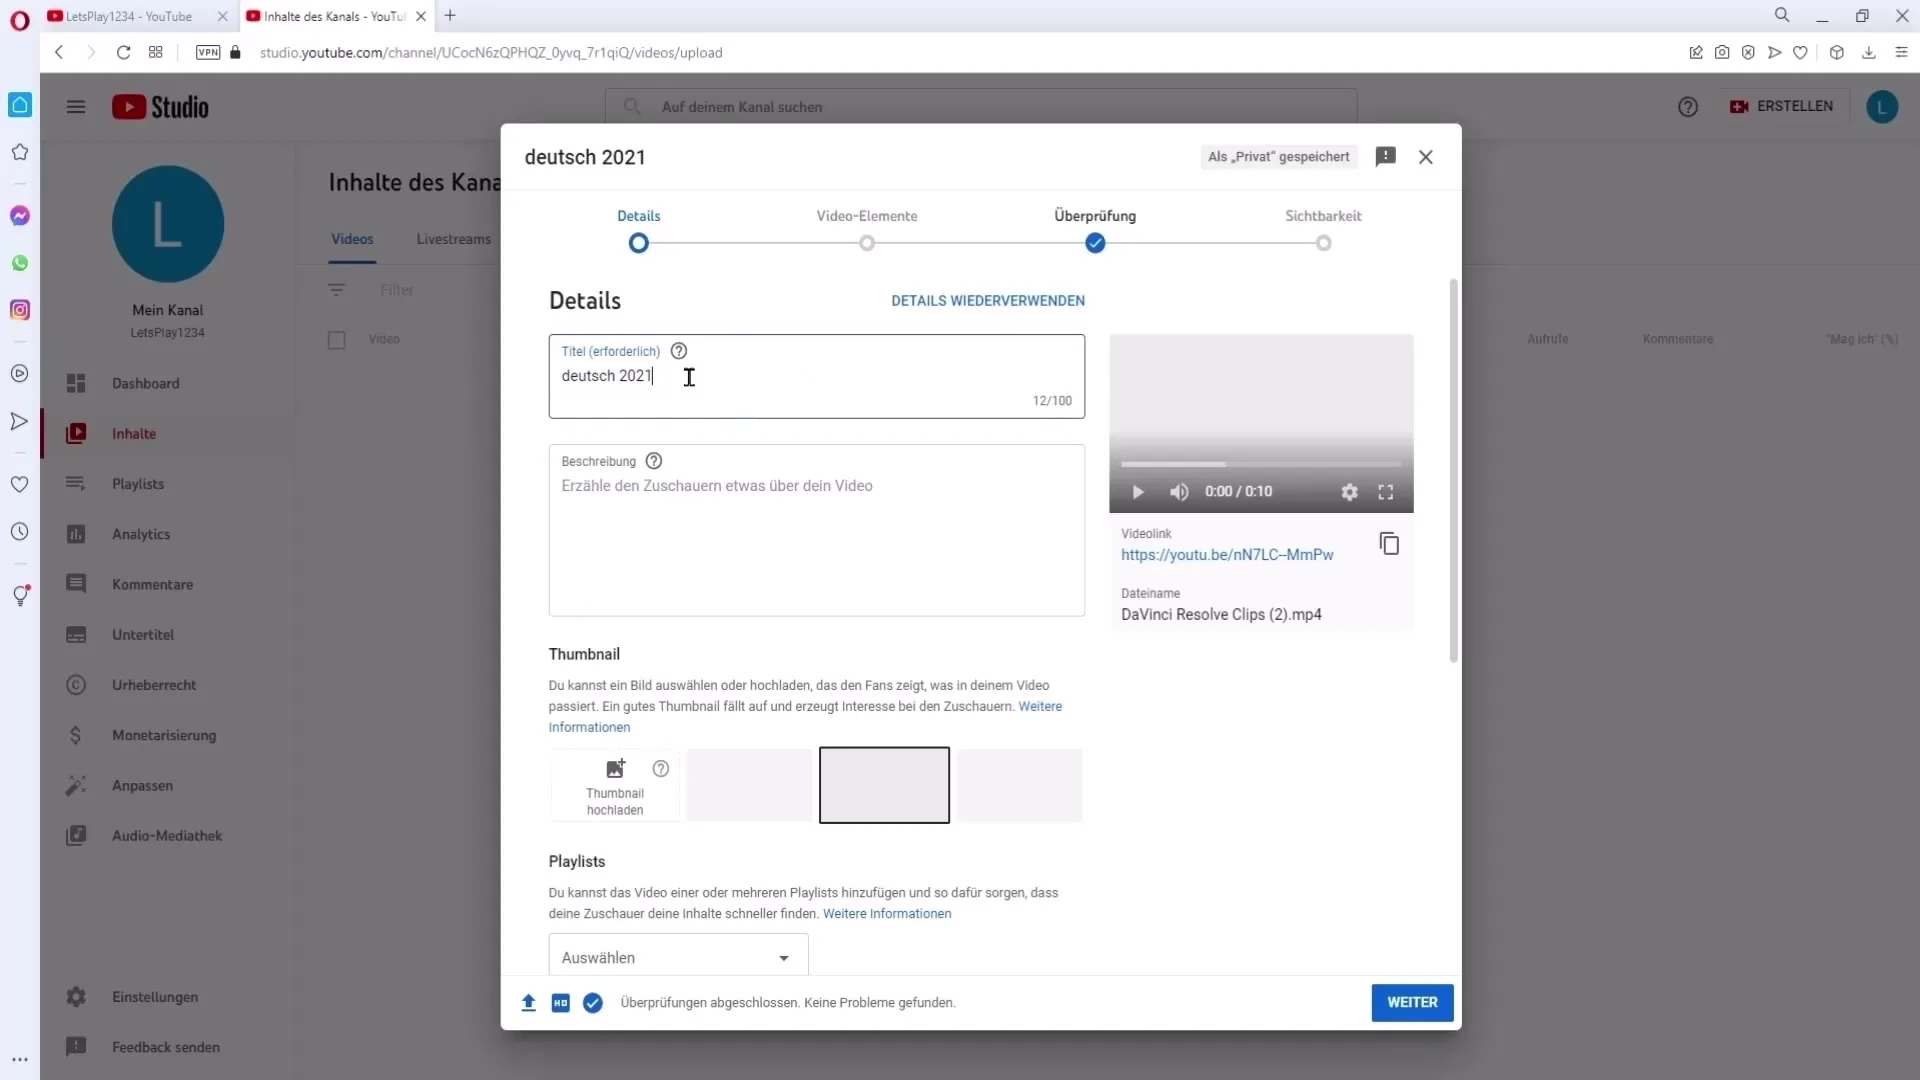Click the Analytics sidebar icon

[x=75, y=534]
